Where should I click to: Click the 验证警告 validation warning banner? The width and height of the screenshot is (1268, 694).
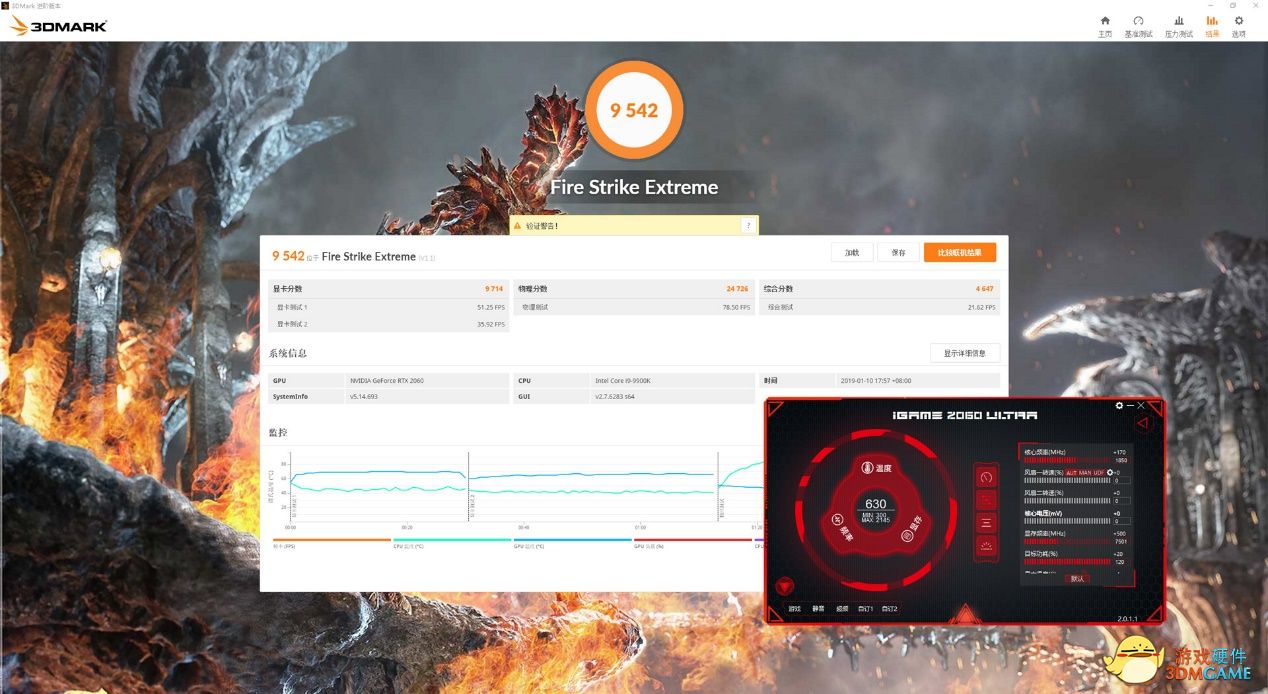pyautogui.click(x=634, y=226)
